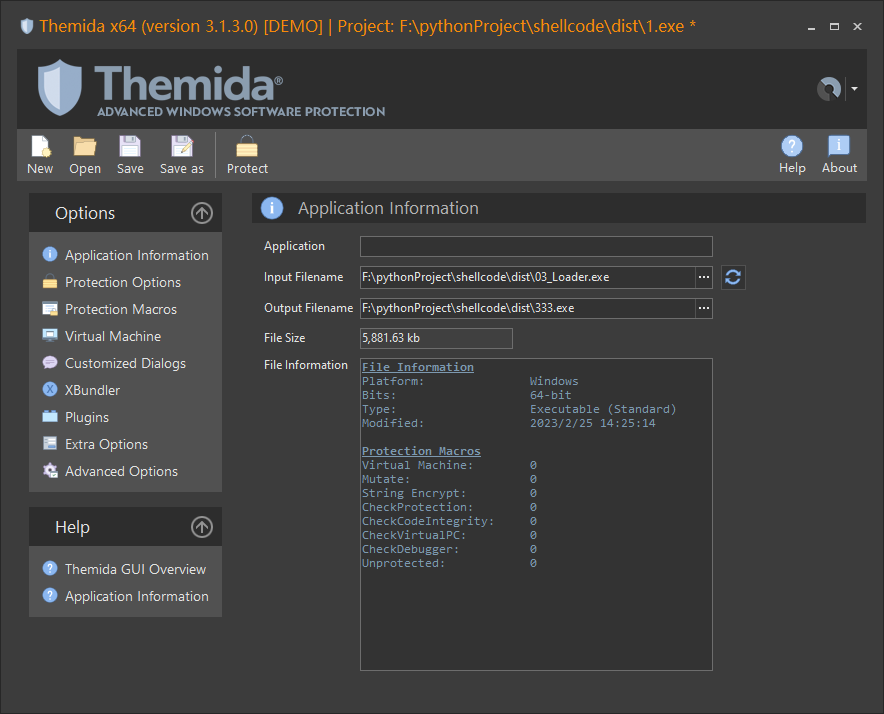Viewport: 884px width, 714px height.
Task: Open Help from the toolbar question icon
Action: point(792,146)
